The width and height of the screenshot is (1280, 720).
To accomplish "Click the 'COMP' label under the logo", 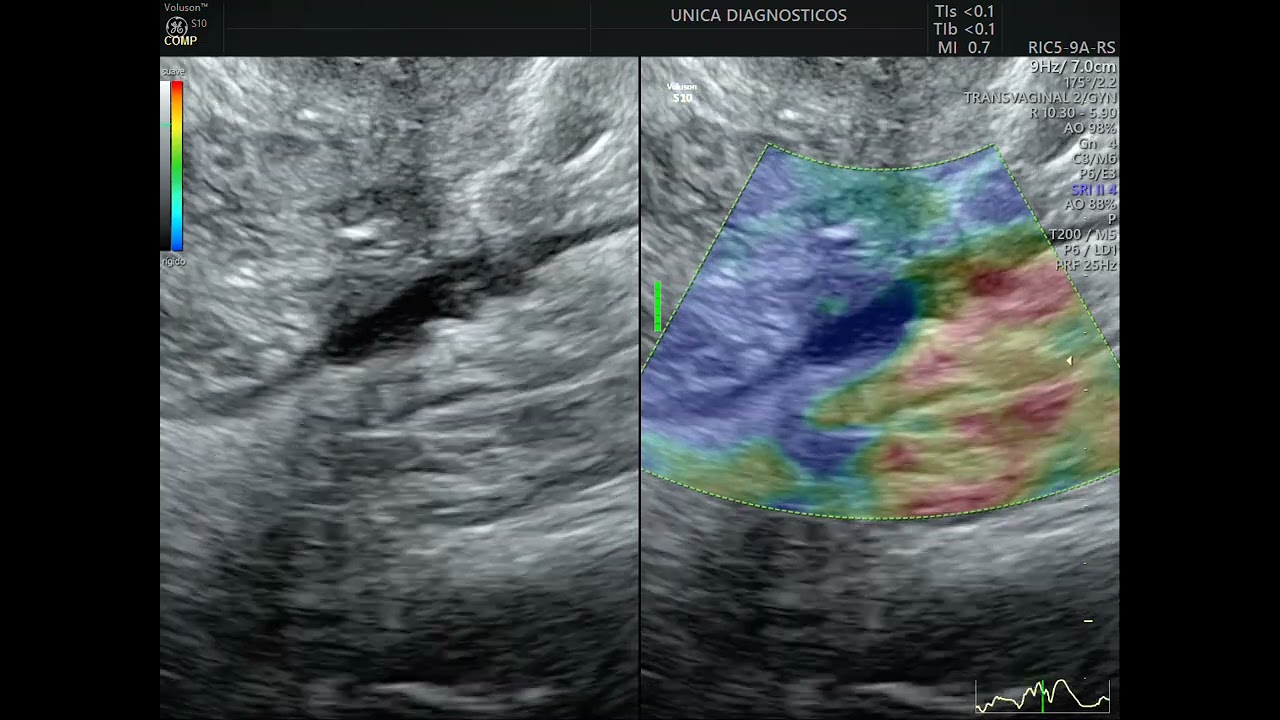I will click(x=181, y=41).
